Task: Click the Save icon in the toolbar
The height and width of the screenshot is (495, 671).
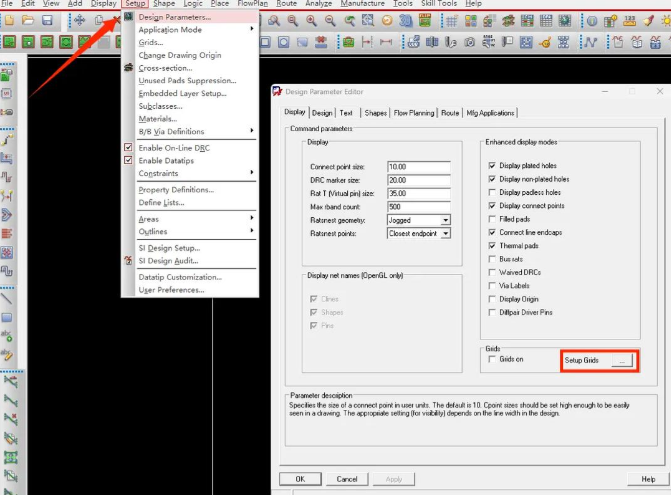Action: tap(51, 21)
